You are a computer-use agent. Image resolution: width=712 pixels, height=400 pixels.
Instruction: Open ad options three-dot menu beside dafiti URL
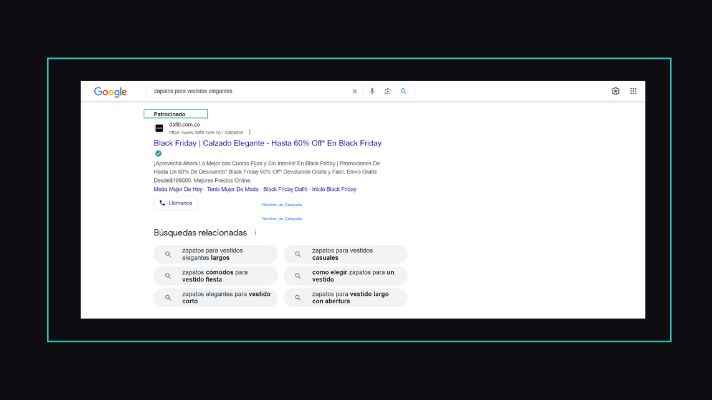(250, 132)
